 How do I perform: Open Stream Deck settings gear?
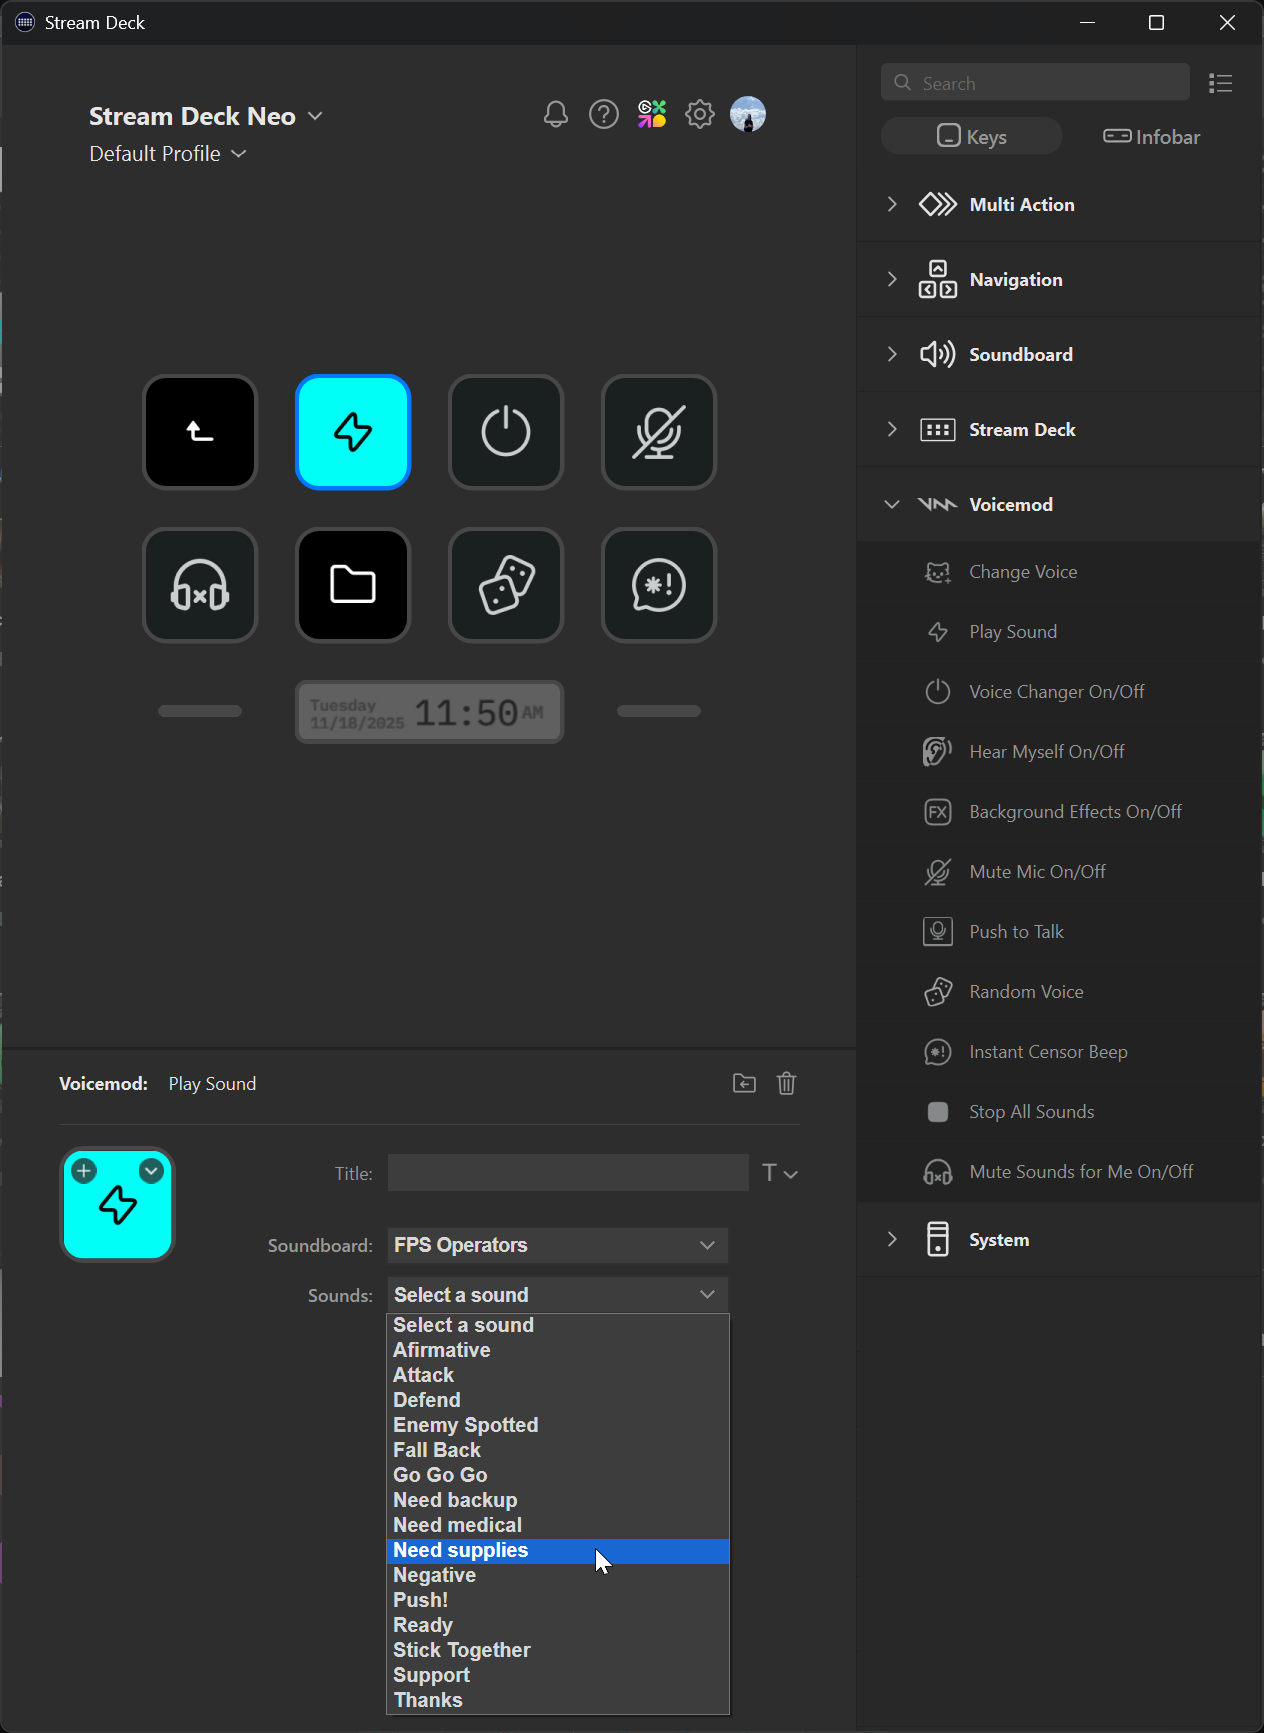700,115
